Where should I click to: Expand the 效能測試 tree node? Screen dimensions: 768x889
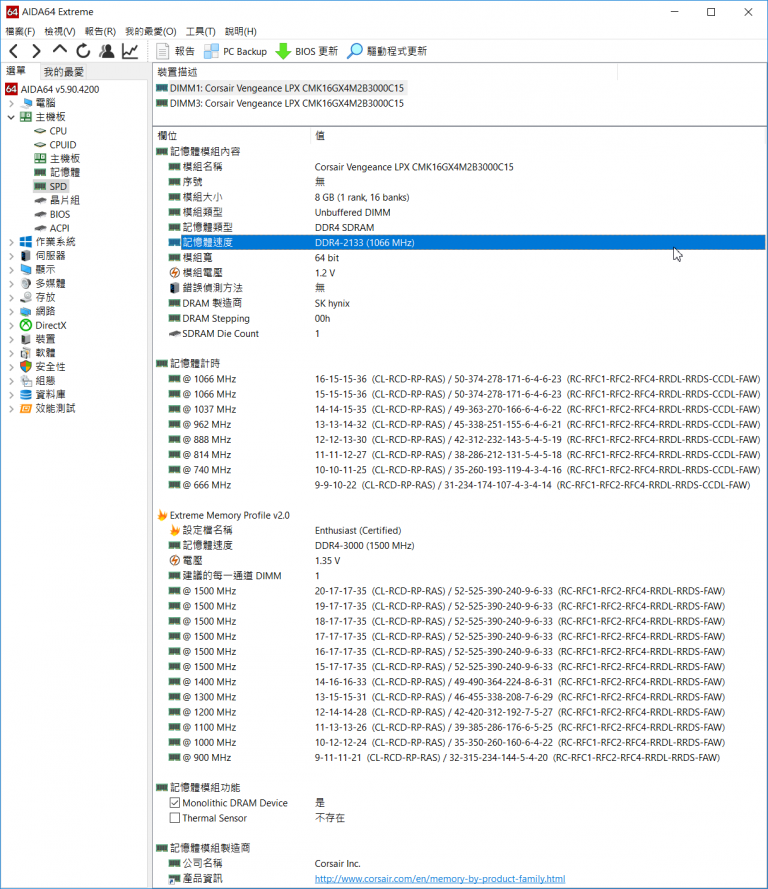point(11,409)
